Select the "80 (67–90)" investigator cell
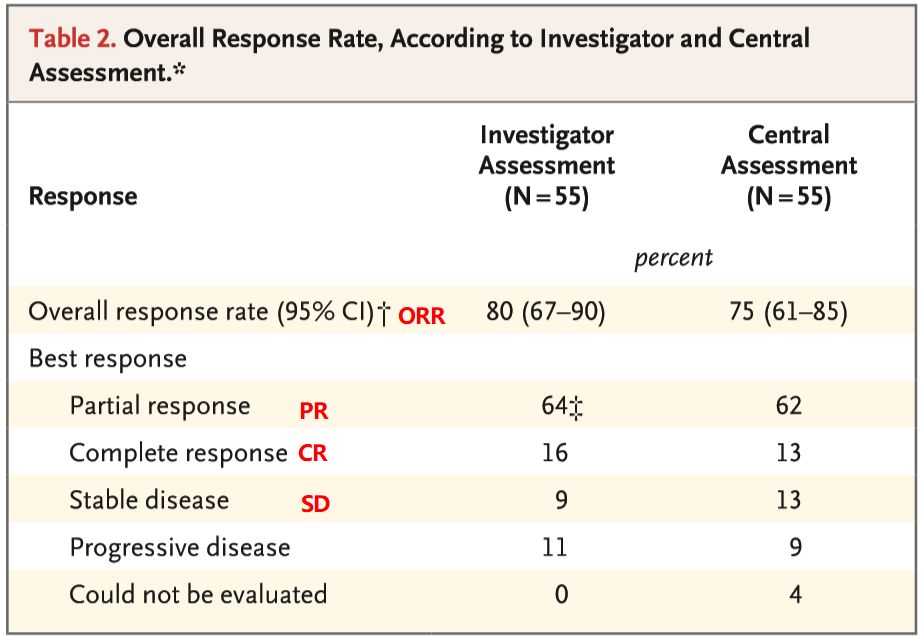Image resolution: width=924 pixels, height=637 pixels. 546,312
